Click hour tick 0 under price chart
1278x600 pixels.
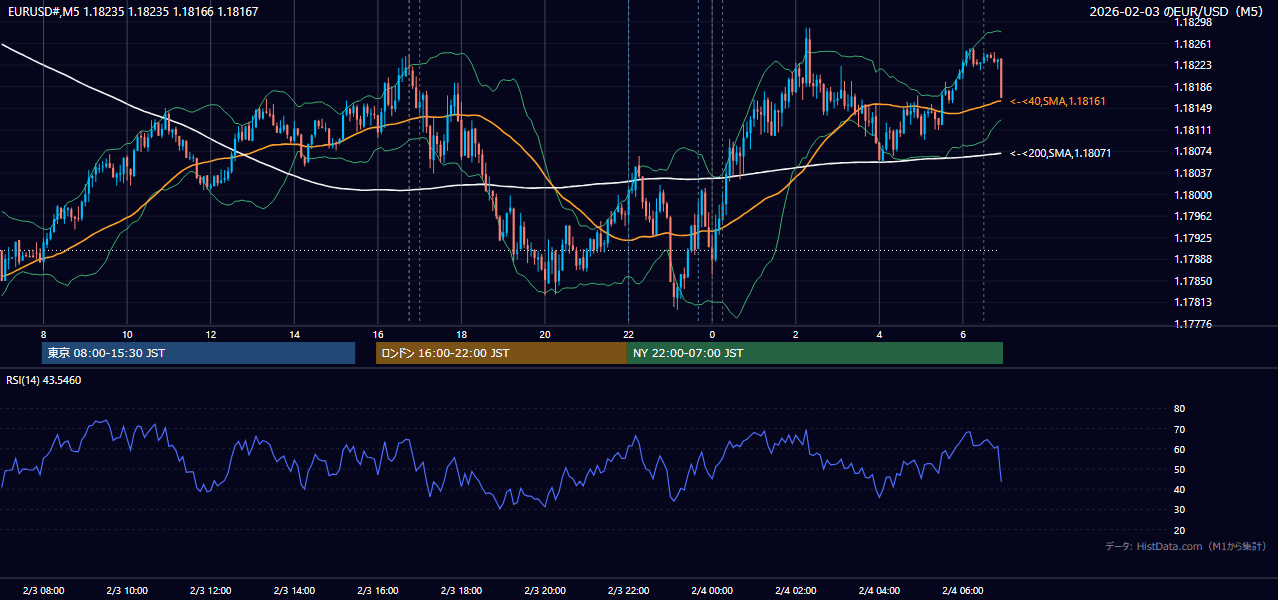pos(712,334)
